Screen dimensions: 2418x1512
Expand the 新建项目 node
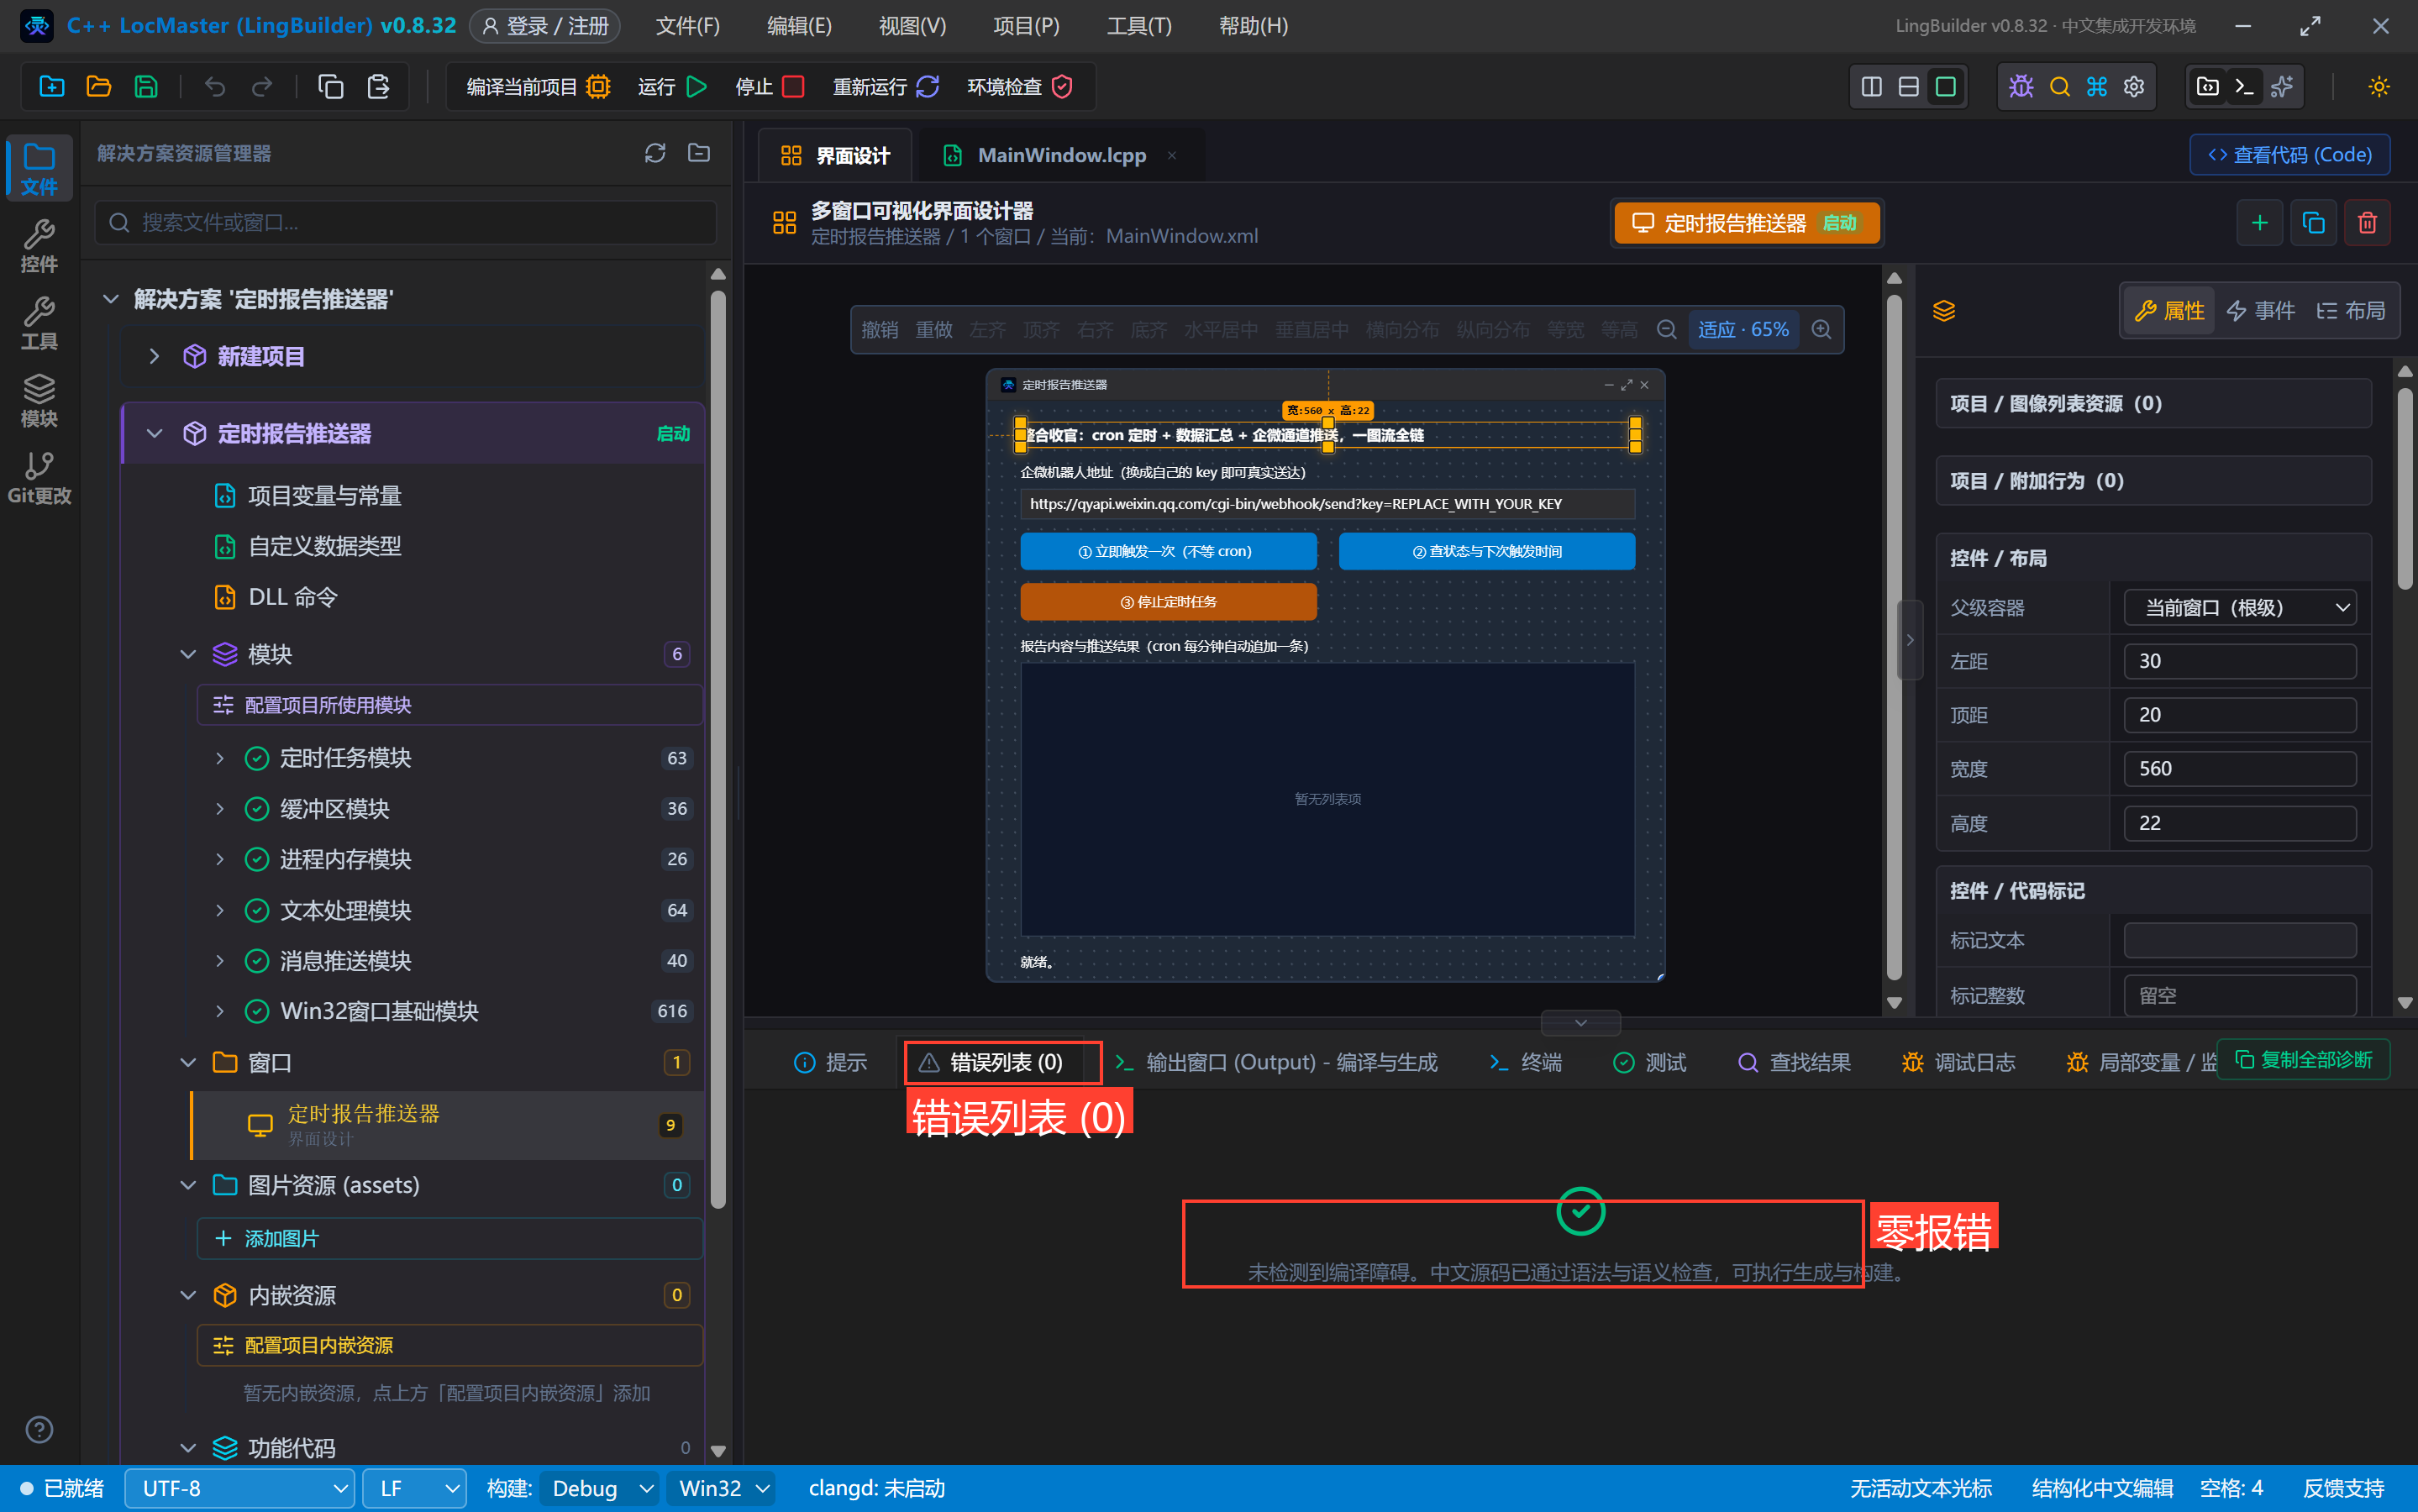tap(154, 356)
